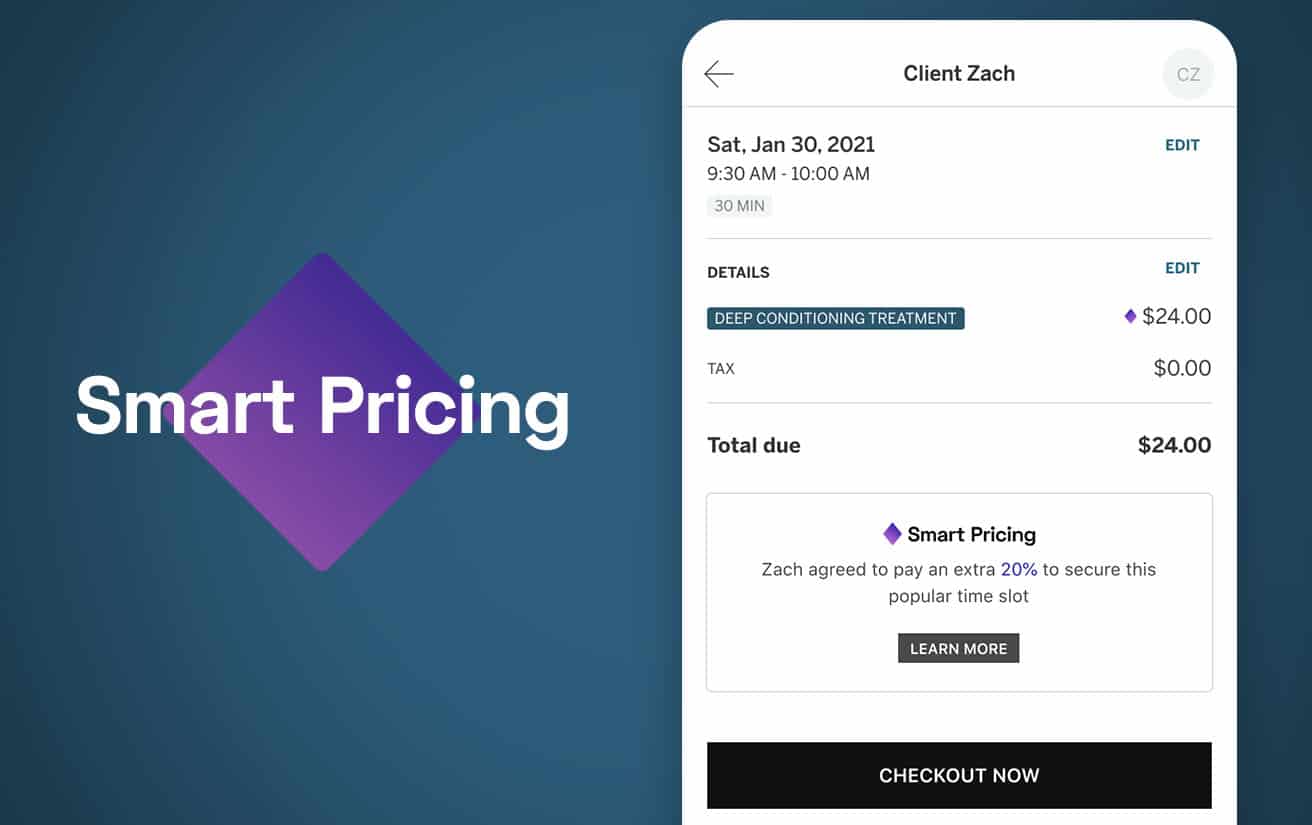Click the back arrow icon
Viewport: 1312px width, 825px height.
point(719,74)
